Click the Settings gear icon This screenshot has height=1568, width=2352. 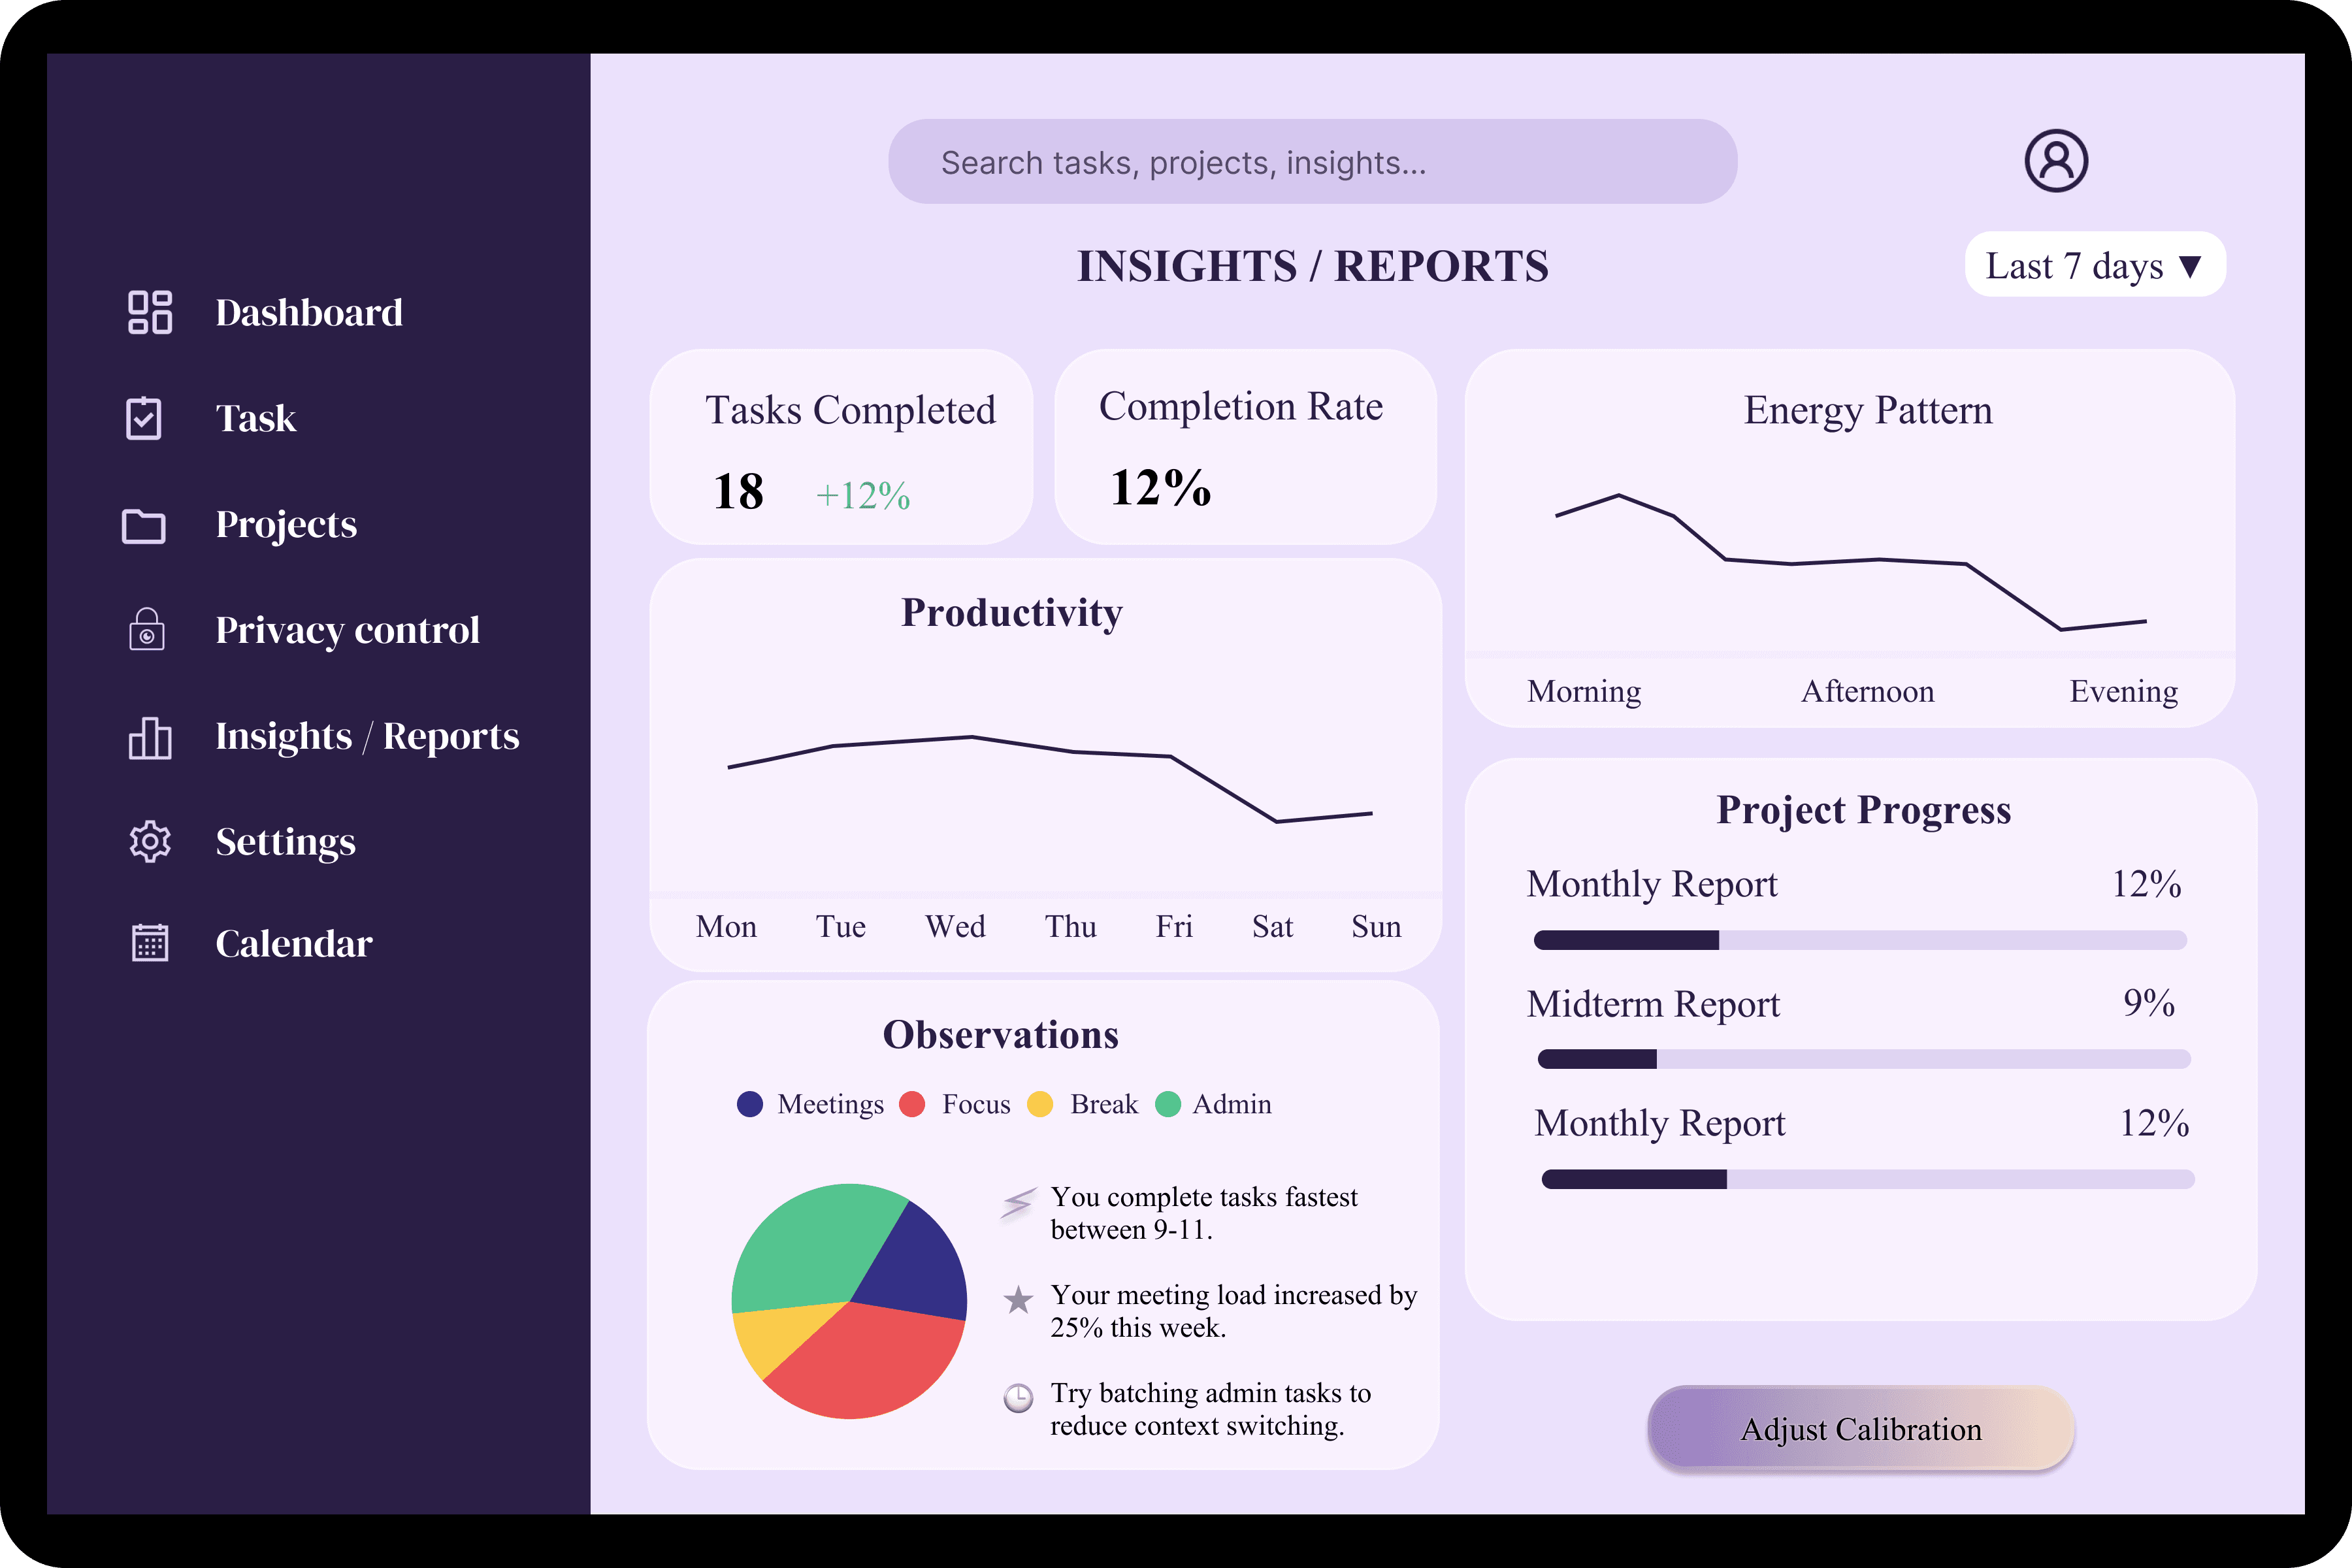point(150,842)
